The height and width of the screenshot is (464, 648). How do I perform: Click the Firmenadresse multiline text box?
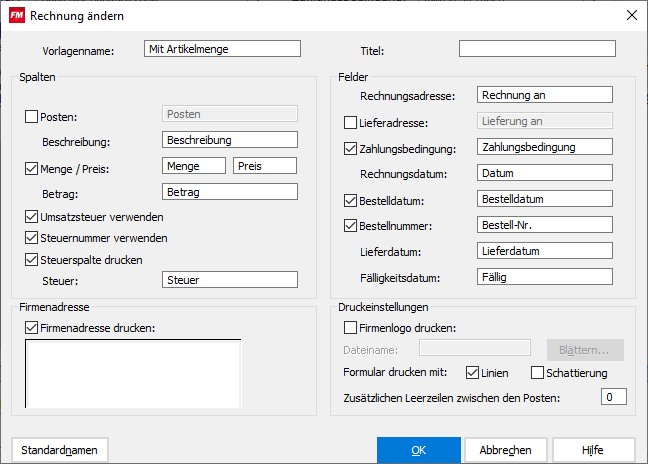click(x=132, y=372)
